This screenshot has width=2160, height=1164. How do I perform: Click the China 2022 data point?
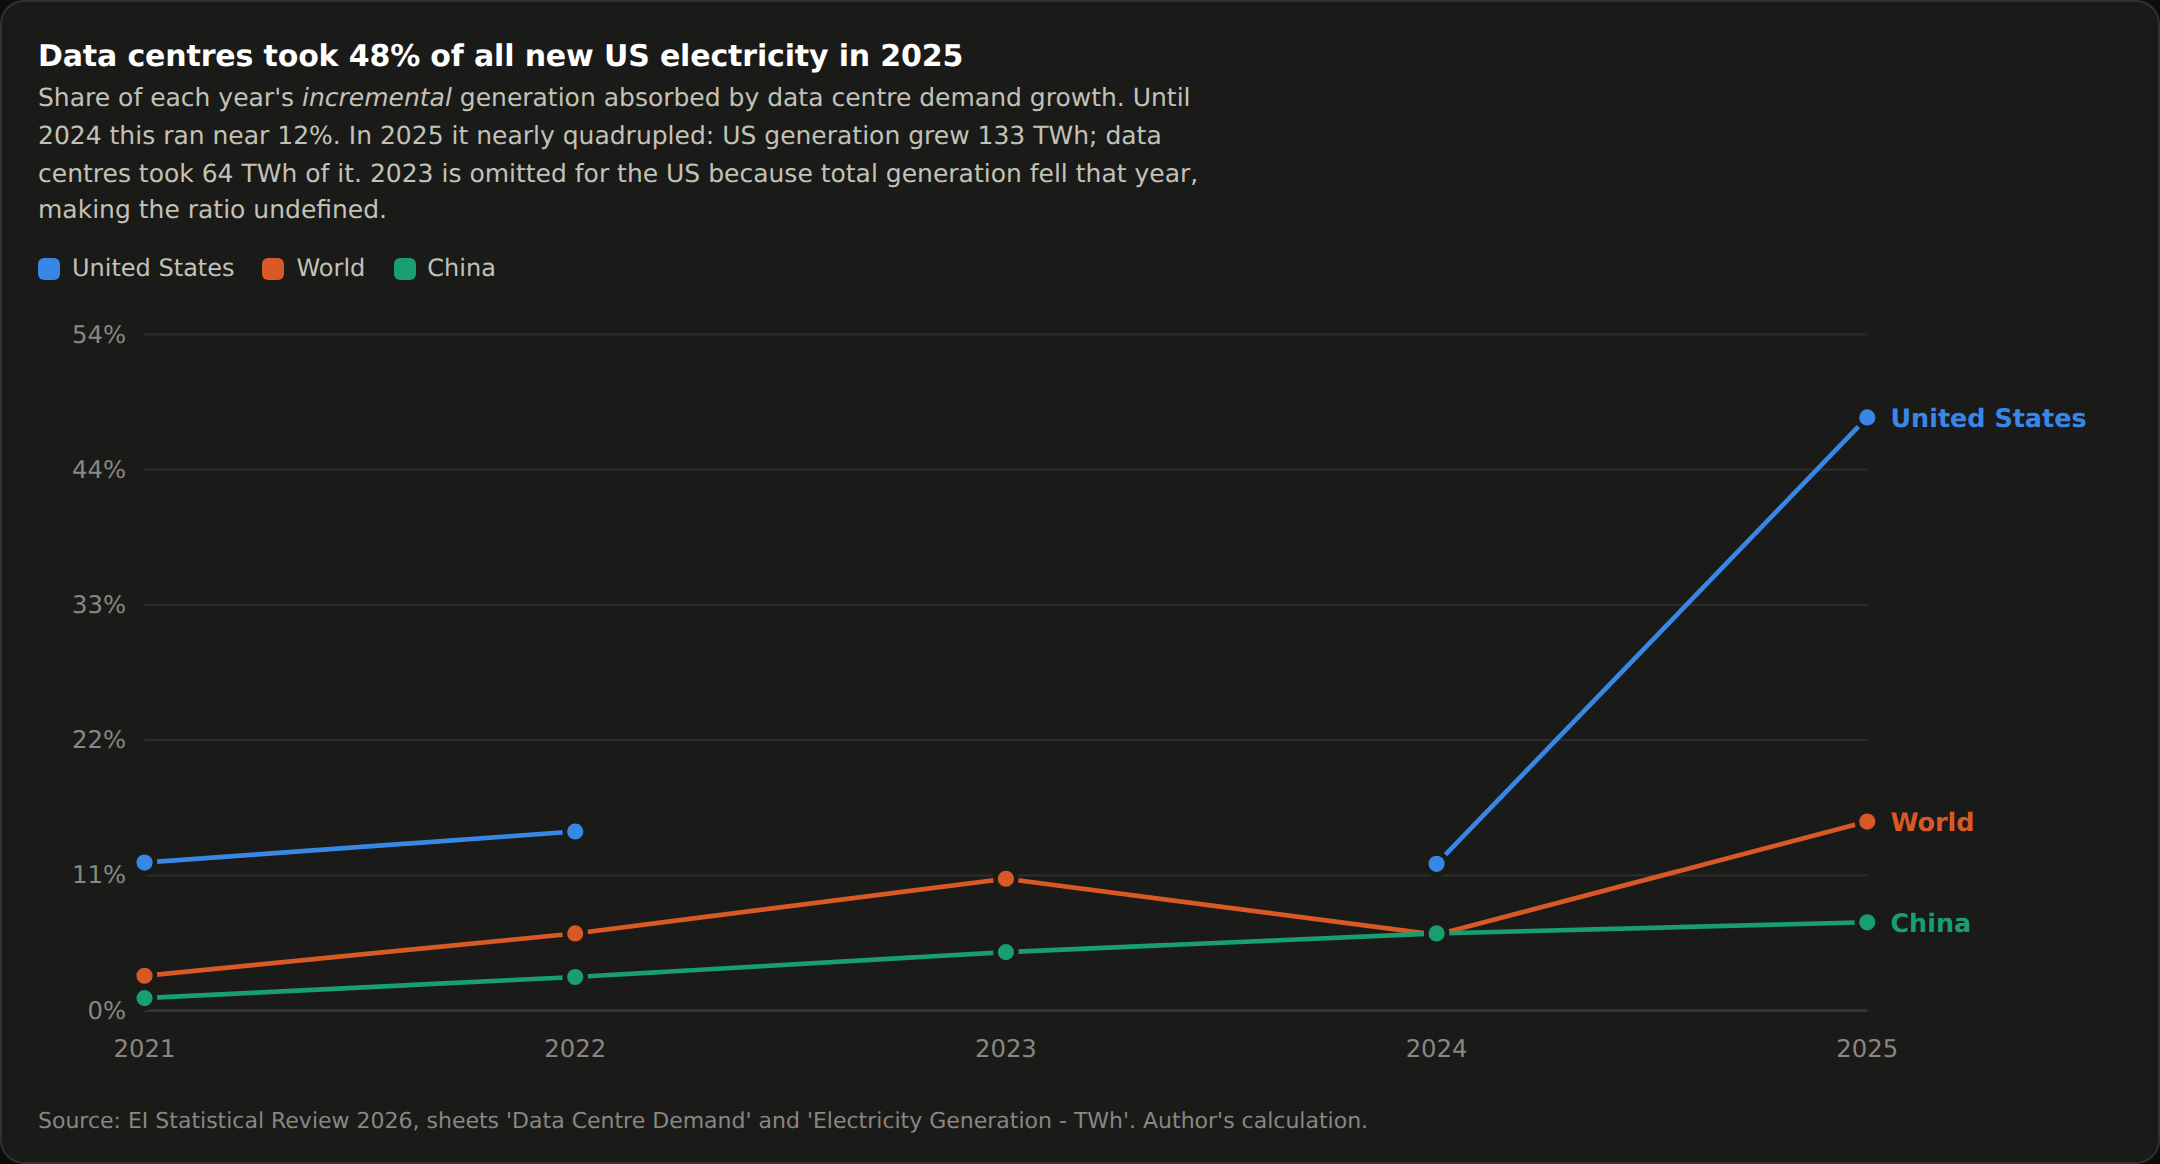(575, 977)
